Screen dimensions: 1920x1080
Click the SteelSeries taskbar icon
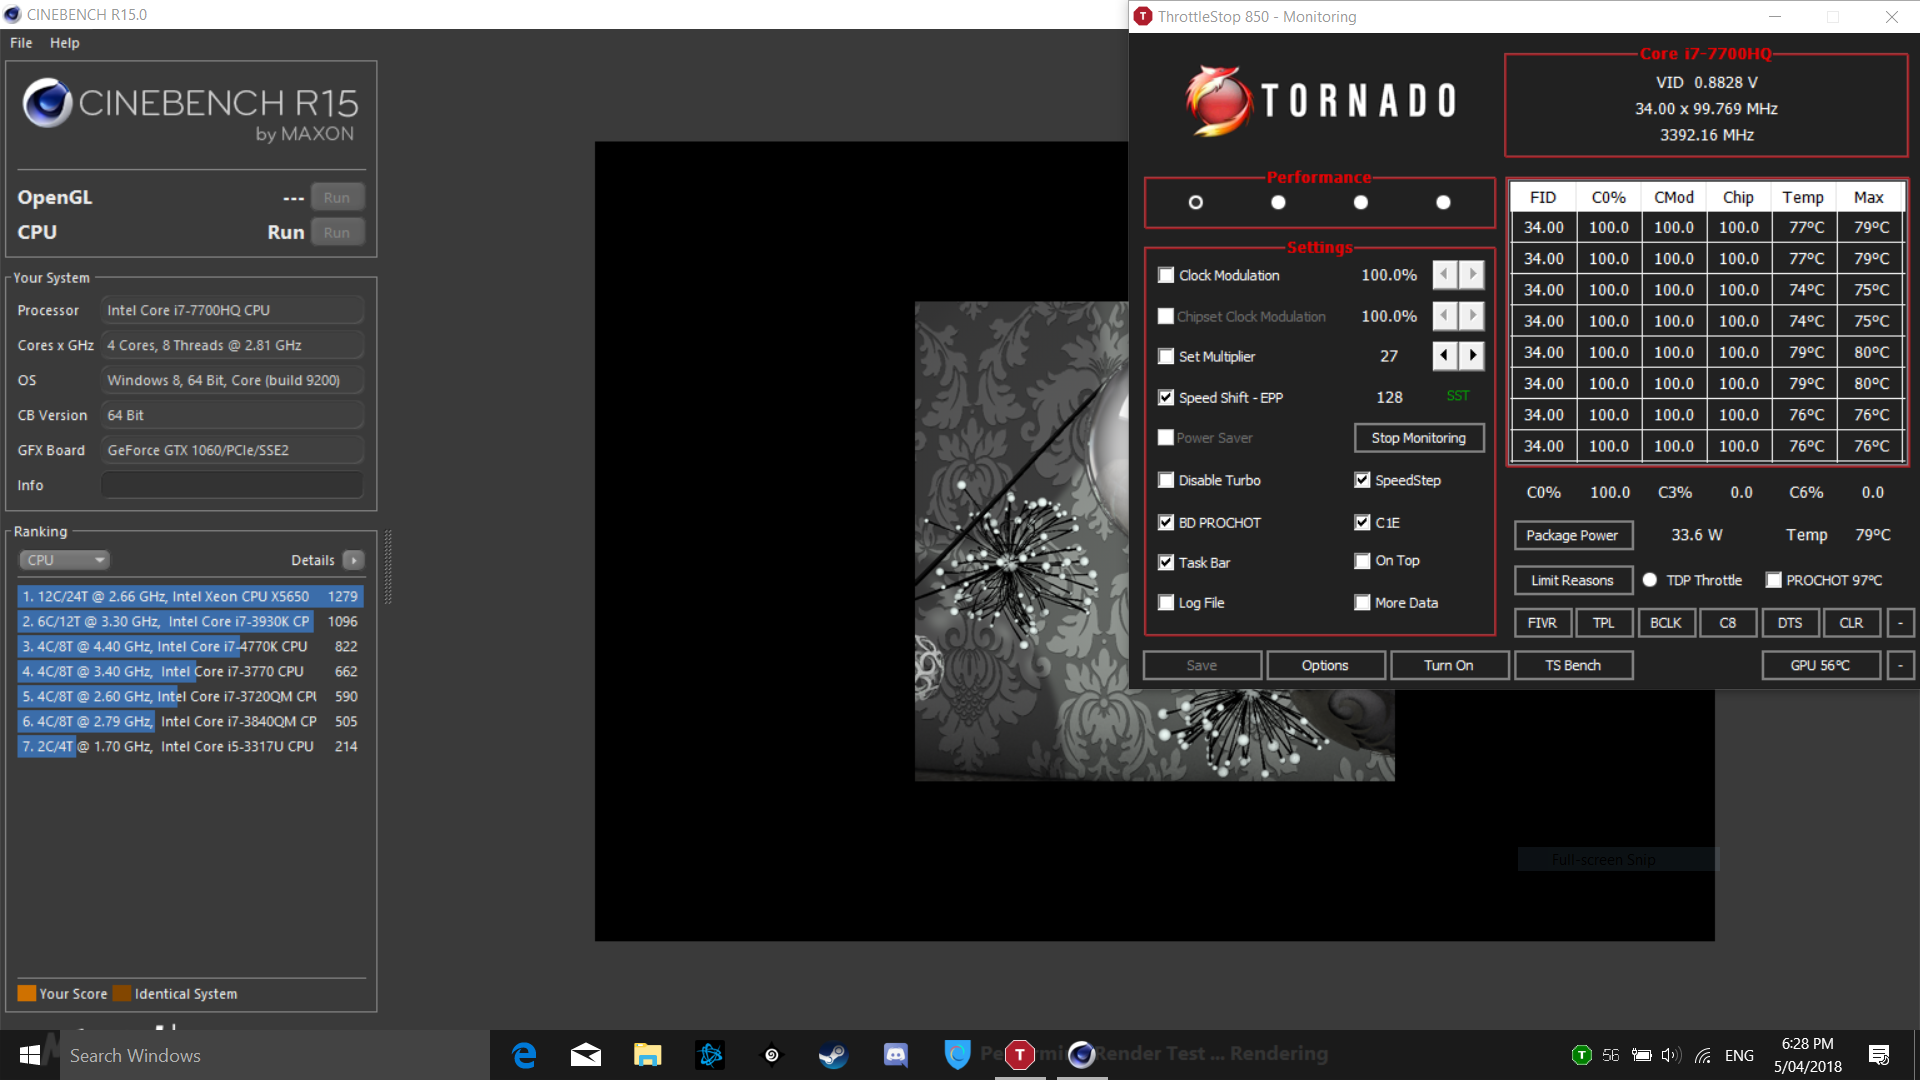click(x=772, y=1055)
